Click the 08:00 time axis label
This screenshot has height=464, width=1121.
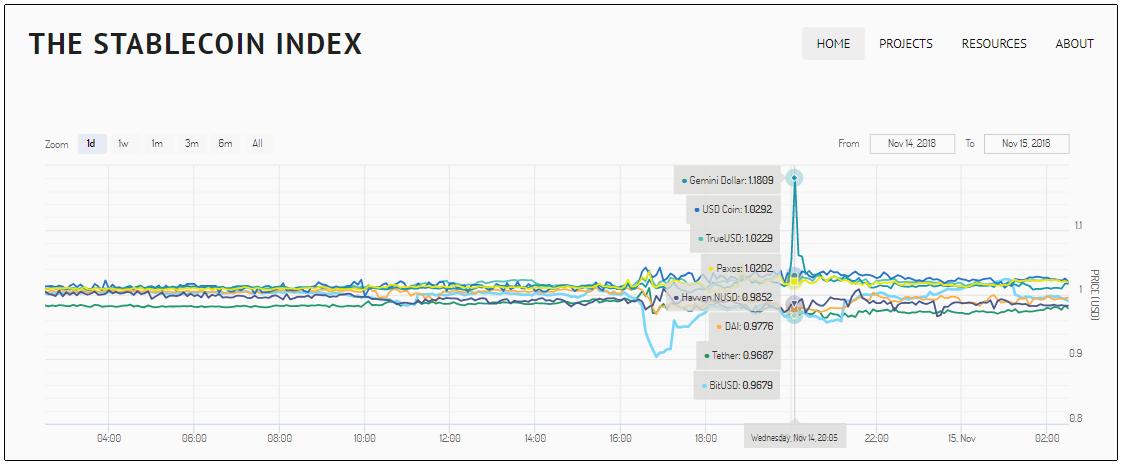coord(279,438)
